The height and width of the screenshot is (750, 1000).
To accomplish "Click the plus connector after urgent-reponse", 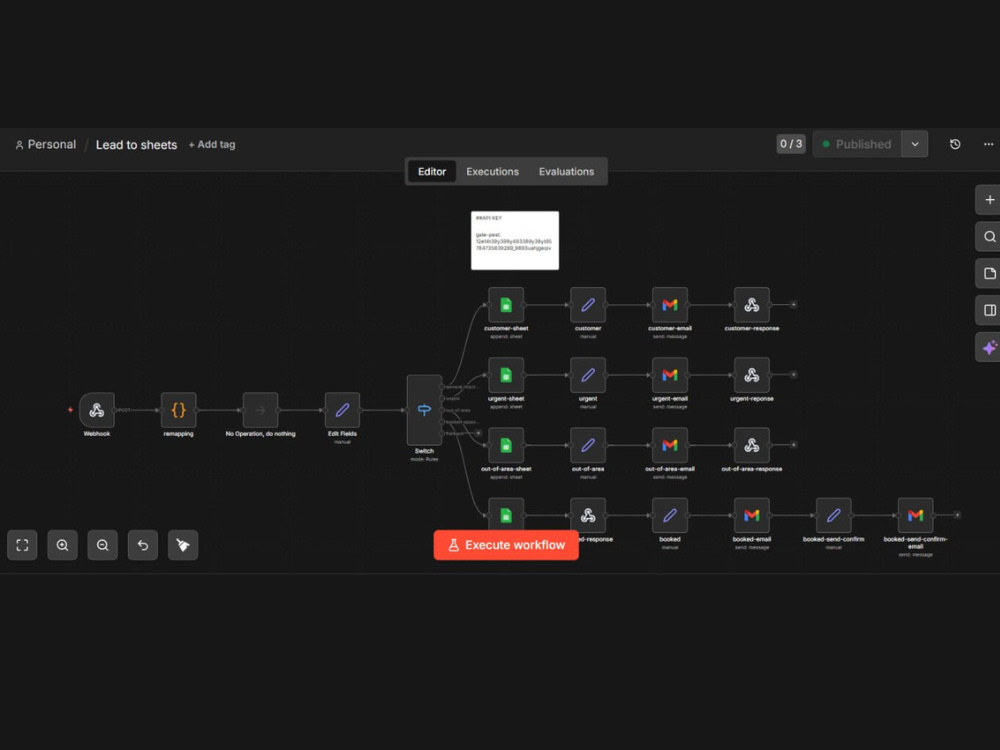I will tap(793, 375).
